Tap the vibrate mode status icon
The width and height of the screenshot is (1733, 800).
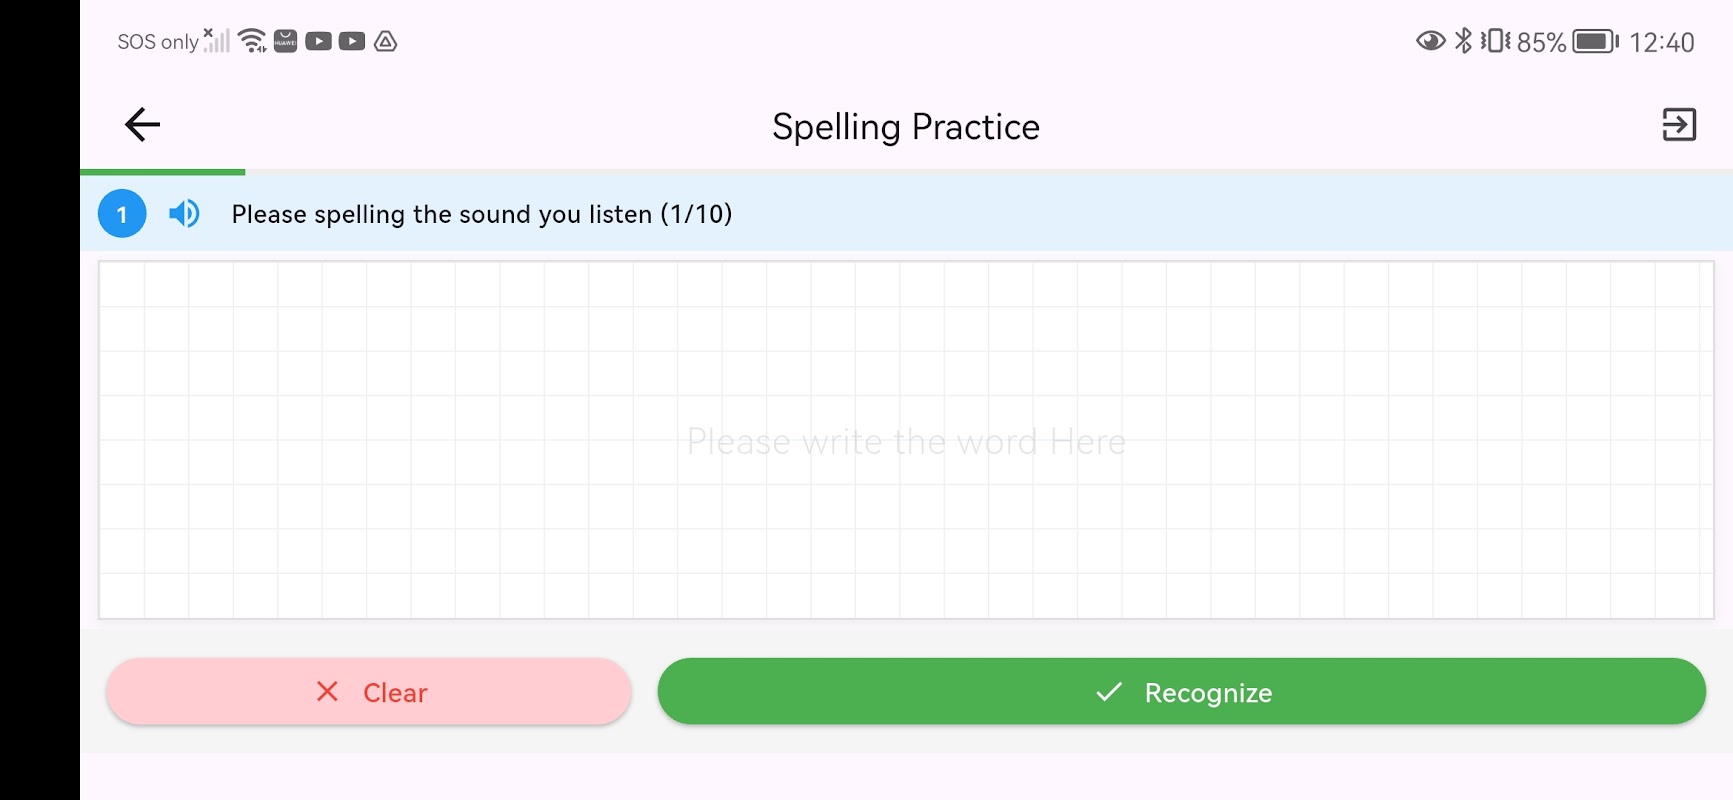pos(1495,41)
